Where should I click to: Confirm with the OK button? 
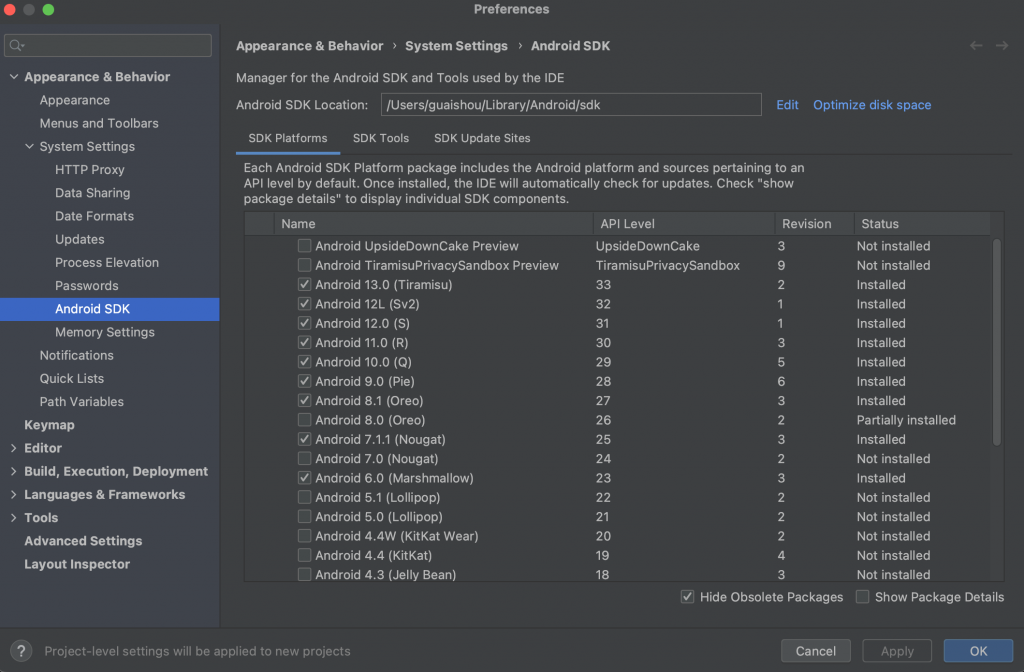tap(978, 650)
